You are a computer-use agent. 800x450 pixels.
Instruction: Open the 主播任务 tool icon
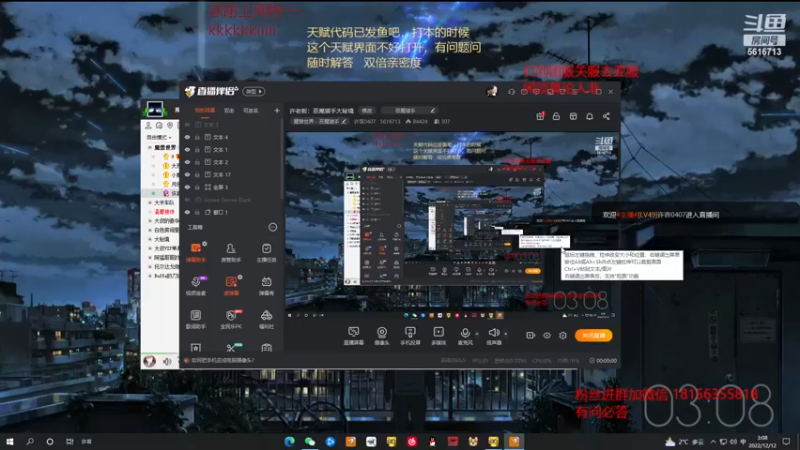click(266, 252)
